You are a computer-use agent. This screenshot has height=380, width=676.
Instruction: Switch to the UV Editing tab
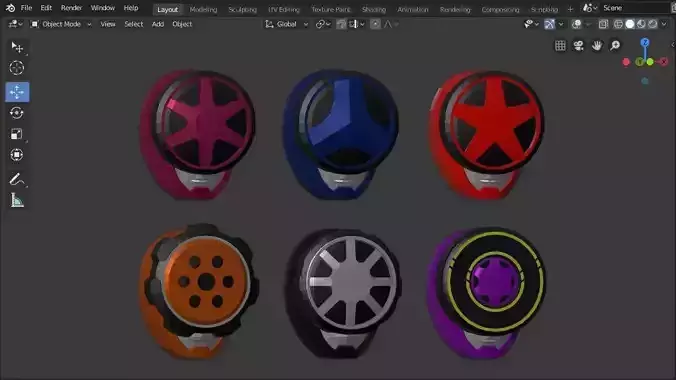pos(284,9)
